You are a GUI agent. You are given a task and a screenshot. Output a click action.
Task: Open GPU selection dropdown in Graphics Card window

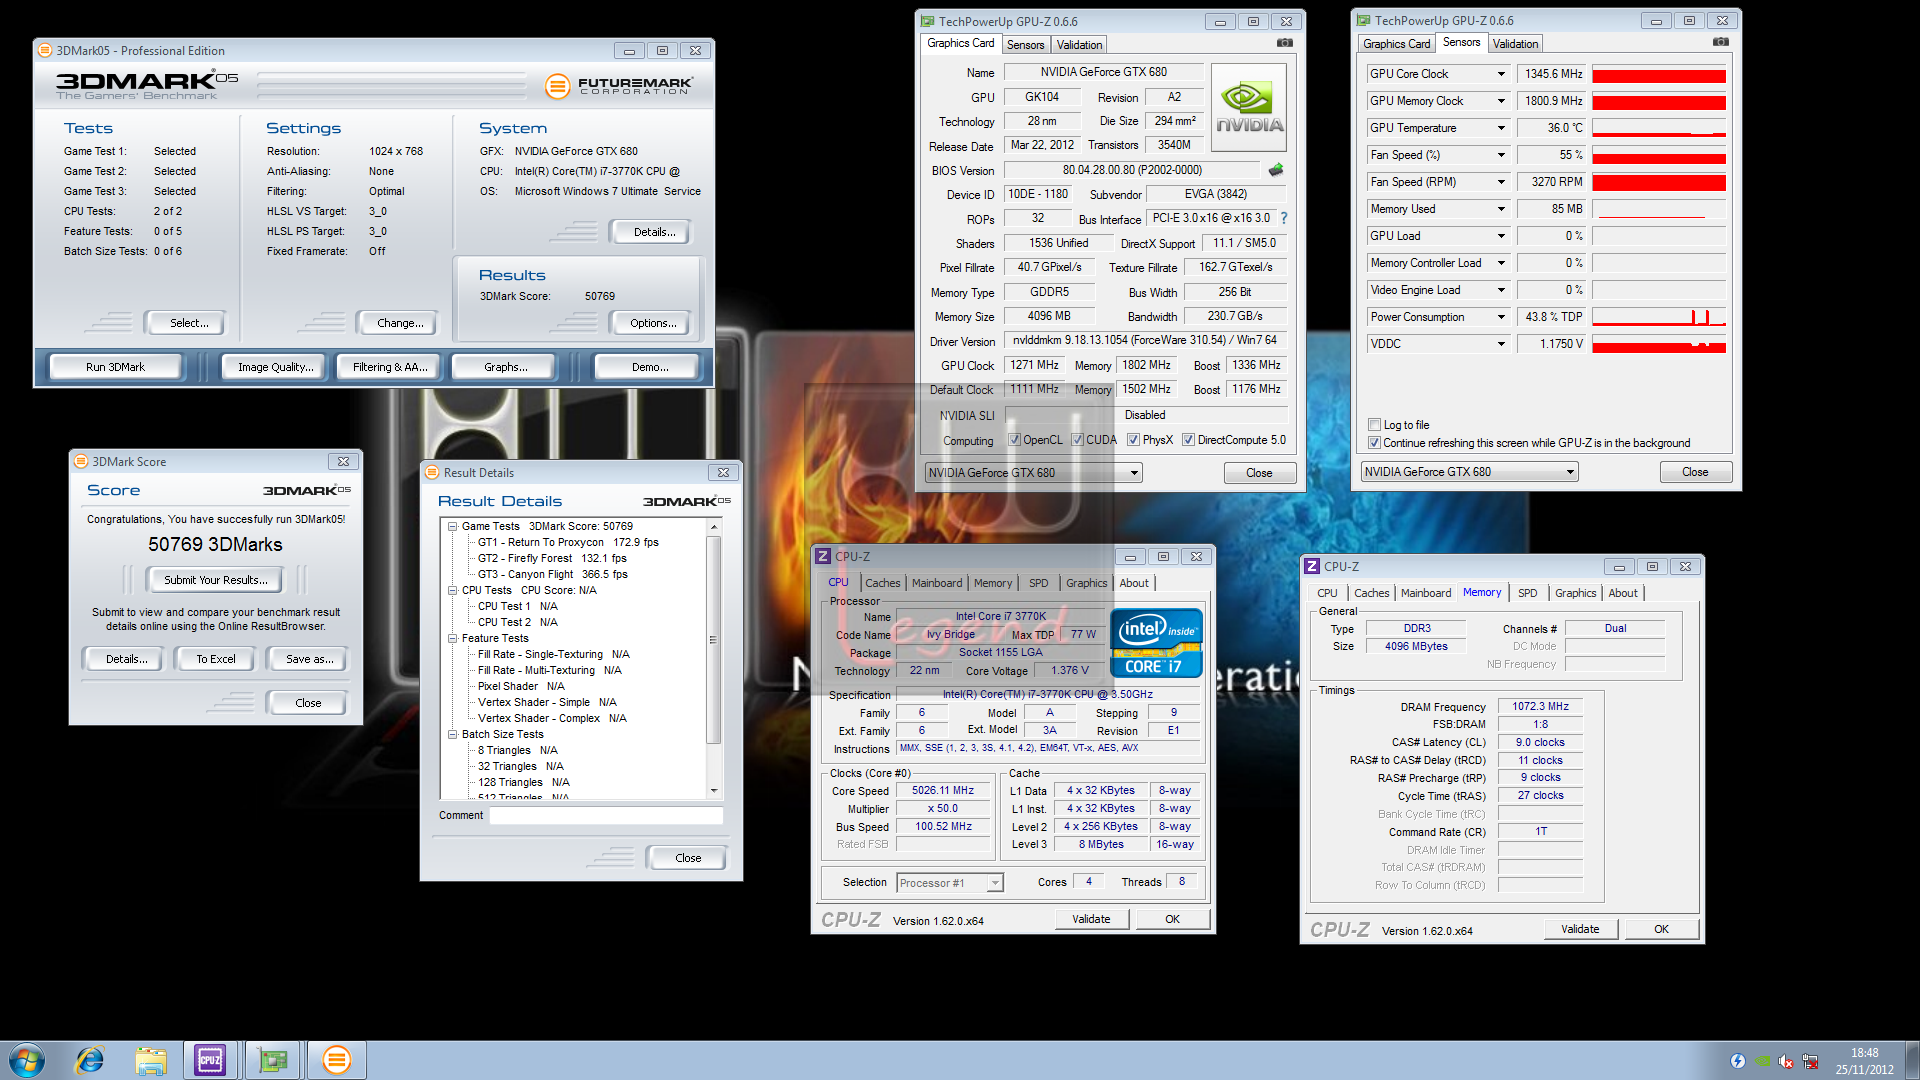point(1033,473)
